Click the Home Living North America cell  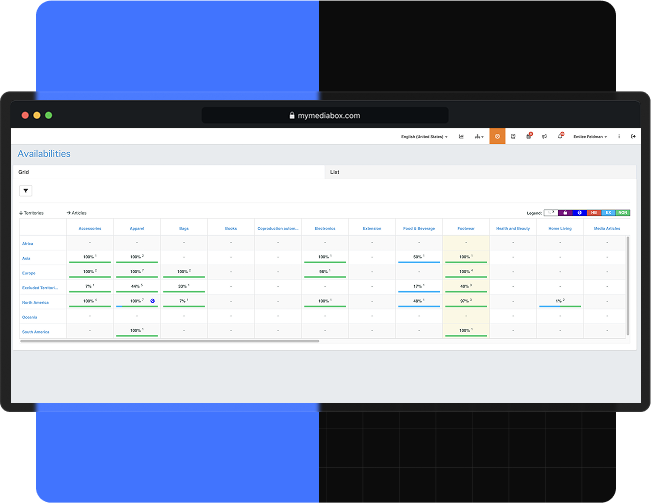pyautogui.click(x=559, y=301)
